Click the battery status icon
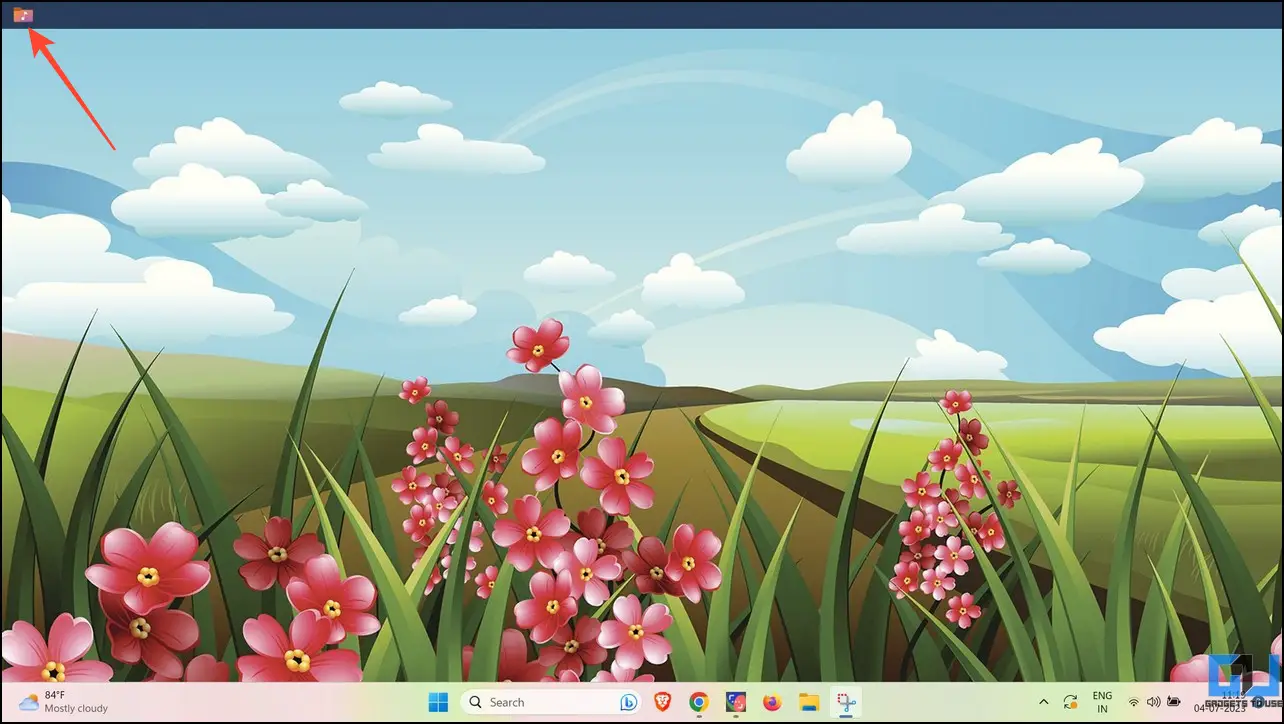 [1172, 702]
